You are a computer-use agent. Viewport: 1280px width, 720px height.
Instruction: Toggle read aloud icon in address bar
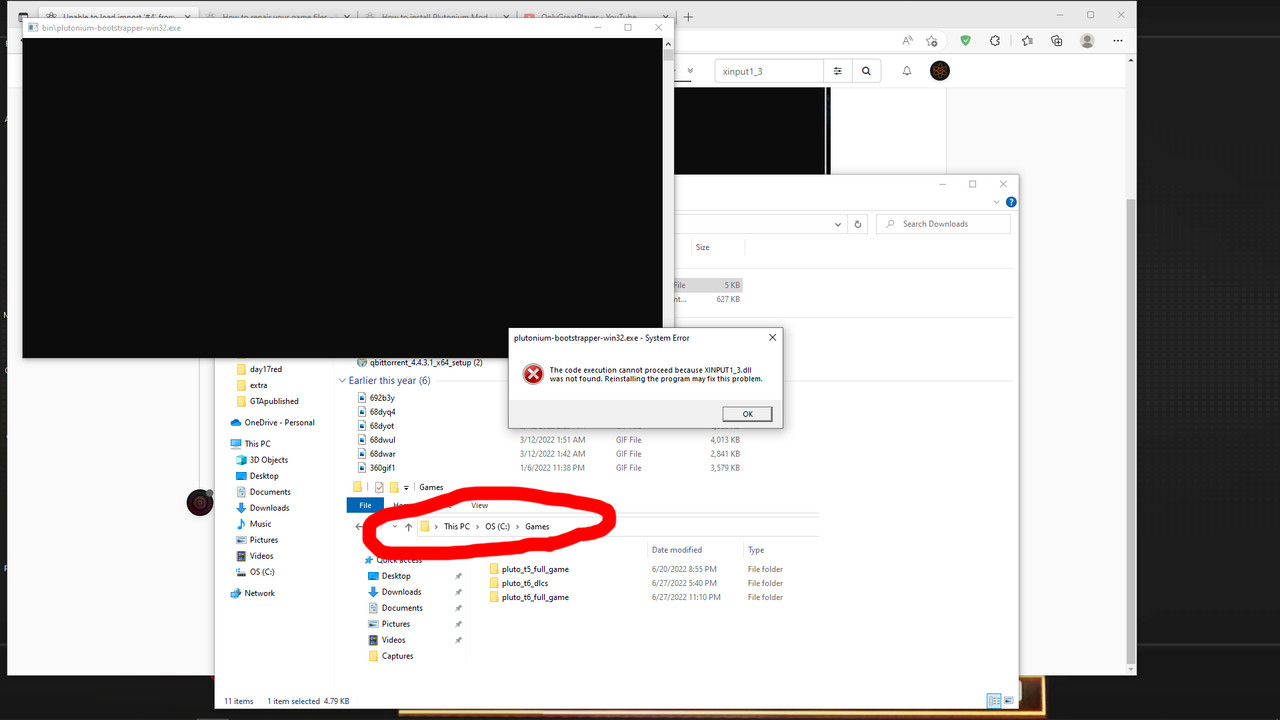click(x=907, y=41)
